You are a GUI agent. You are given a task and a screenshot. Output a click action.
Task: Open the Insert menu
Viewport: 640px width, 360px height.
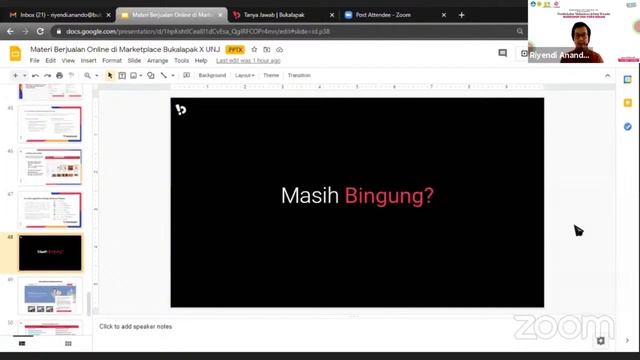[x=89, y=60]
